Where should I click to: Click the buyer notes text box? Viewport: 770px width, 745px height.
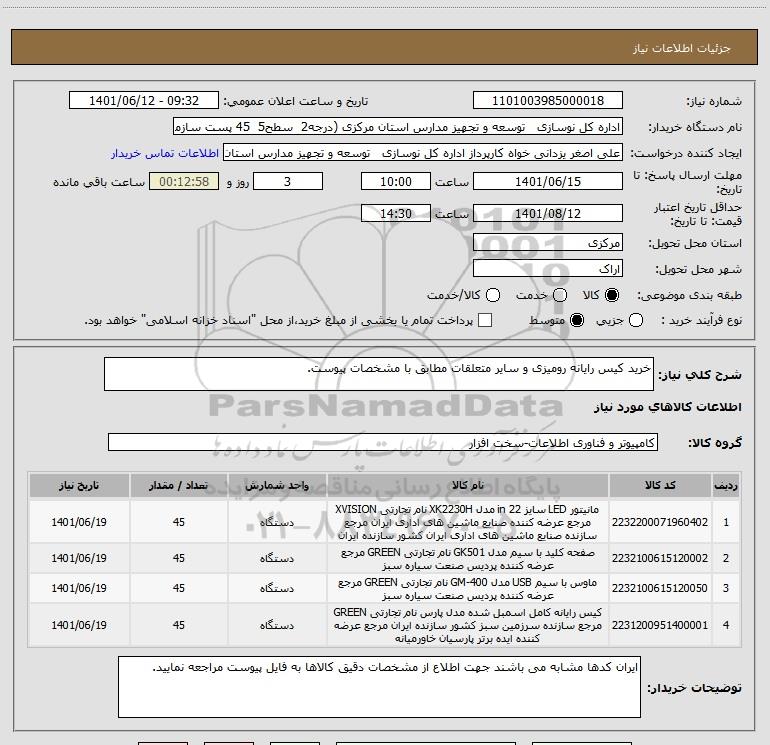[x=379, y=687]
